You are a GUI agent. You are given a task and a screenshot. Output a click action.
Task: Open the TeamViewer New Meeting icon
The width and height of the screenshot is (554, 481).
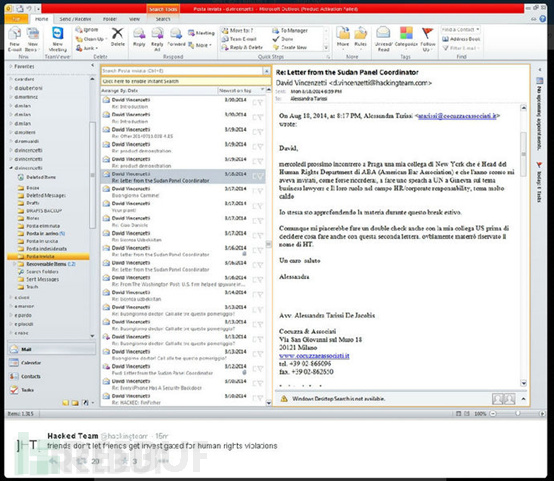[x=58, y=34]
